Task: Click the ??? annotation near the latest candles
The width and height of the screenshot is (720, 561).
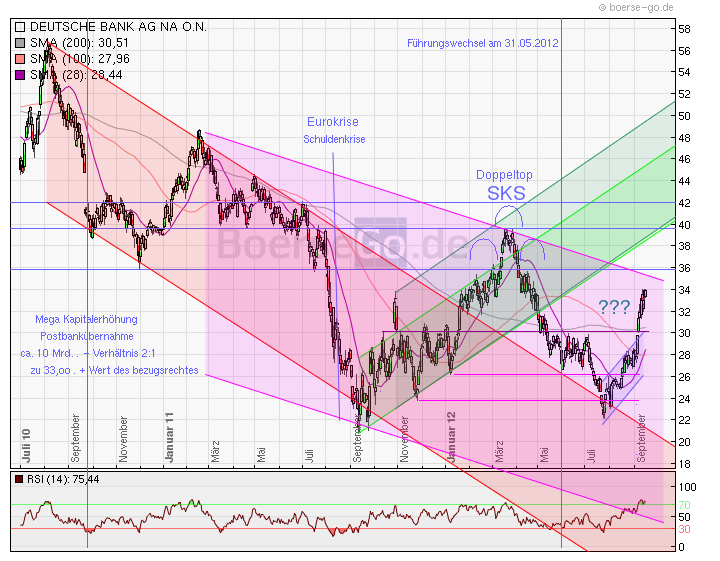Action: point(614,307)
